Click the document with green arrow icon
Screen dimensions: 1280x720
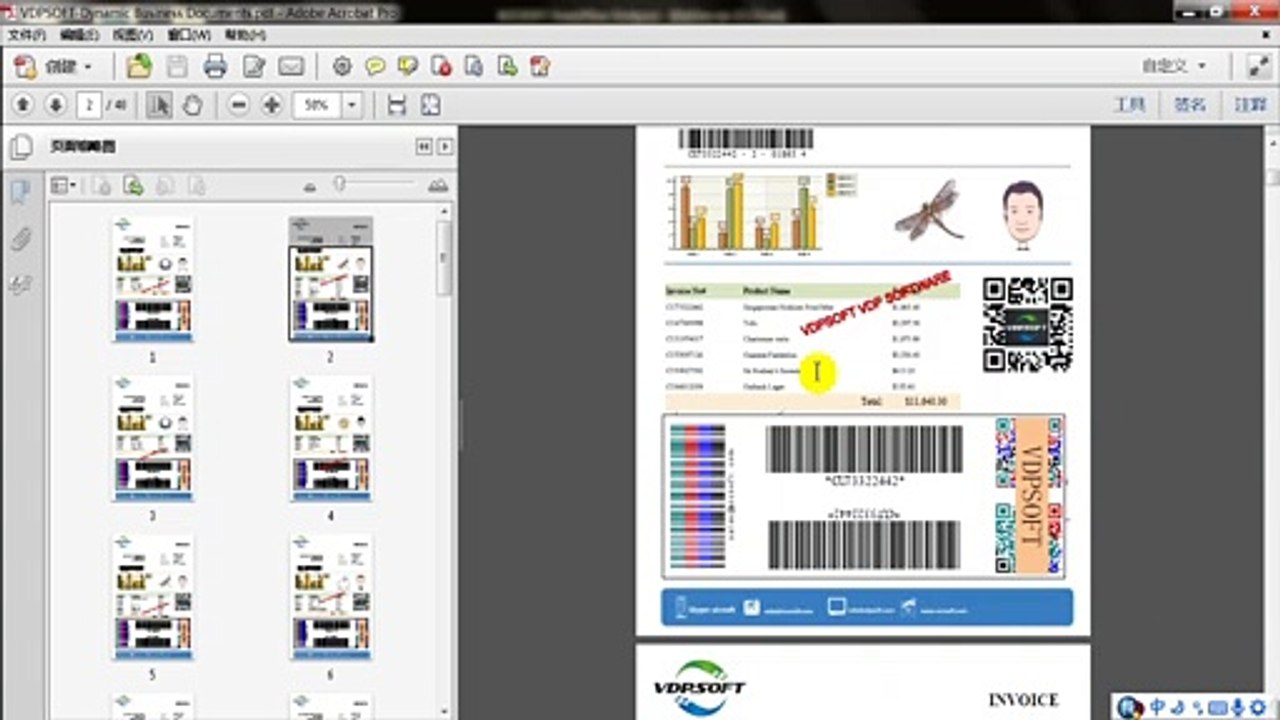(x=507, y=67)
